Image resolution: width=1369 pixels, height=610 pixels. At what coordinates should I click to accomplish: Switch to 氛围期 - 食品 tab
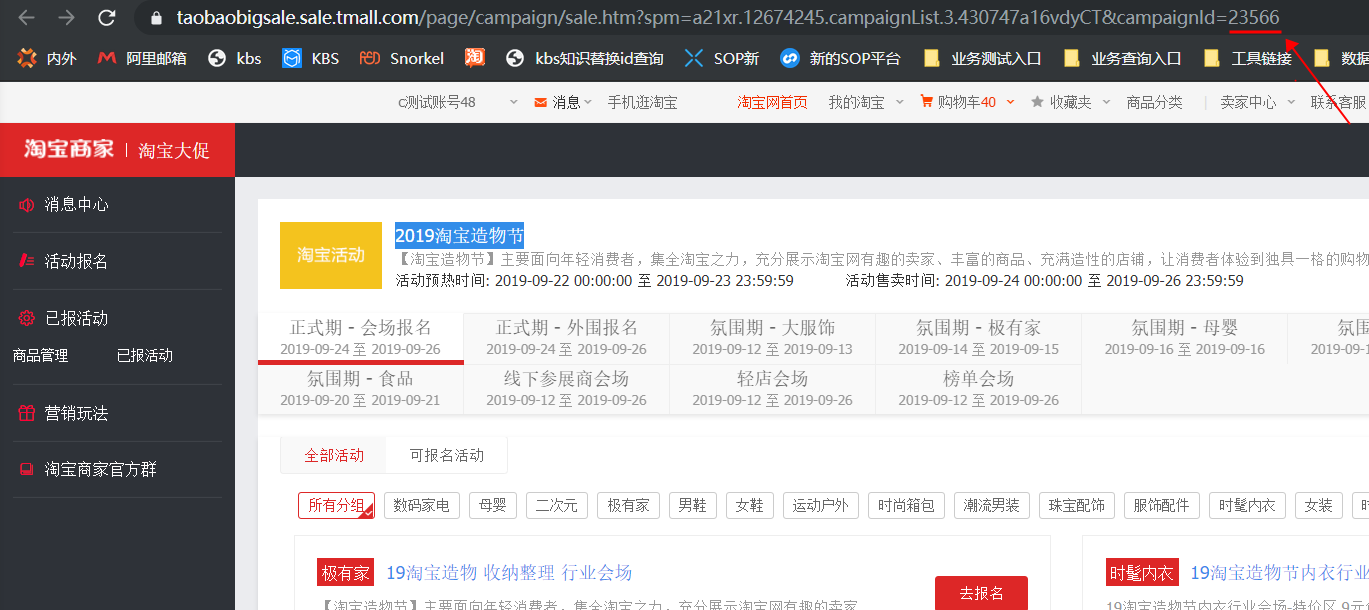361,389
